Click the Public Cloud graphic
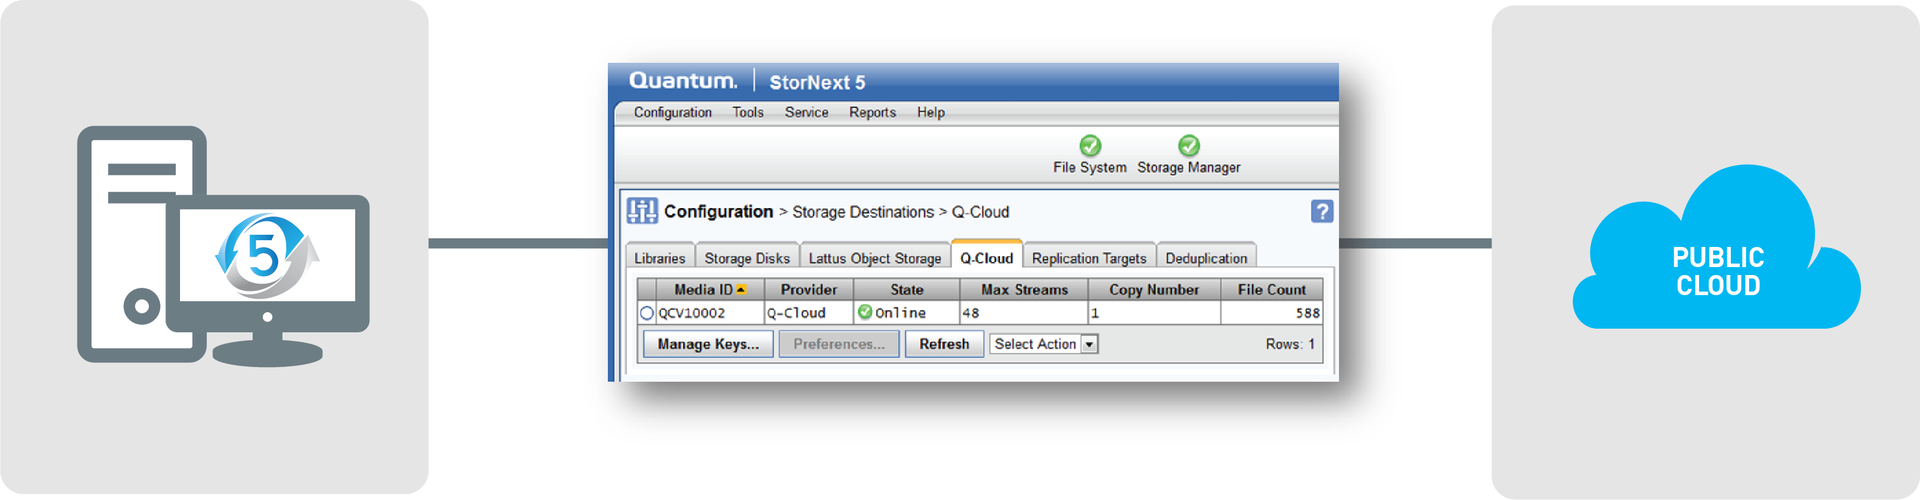Viewport: 1920px width, 500px height. (x=1716, y=247)
